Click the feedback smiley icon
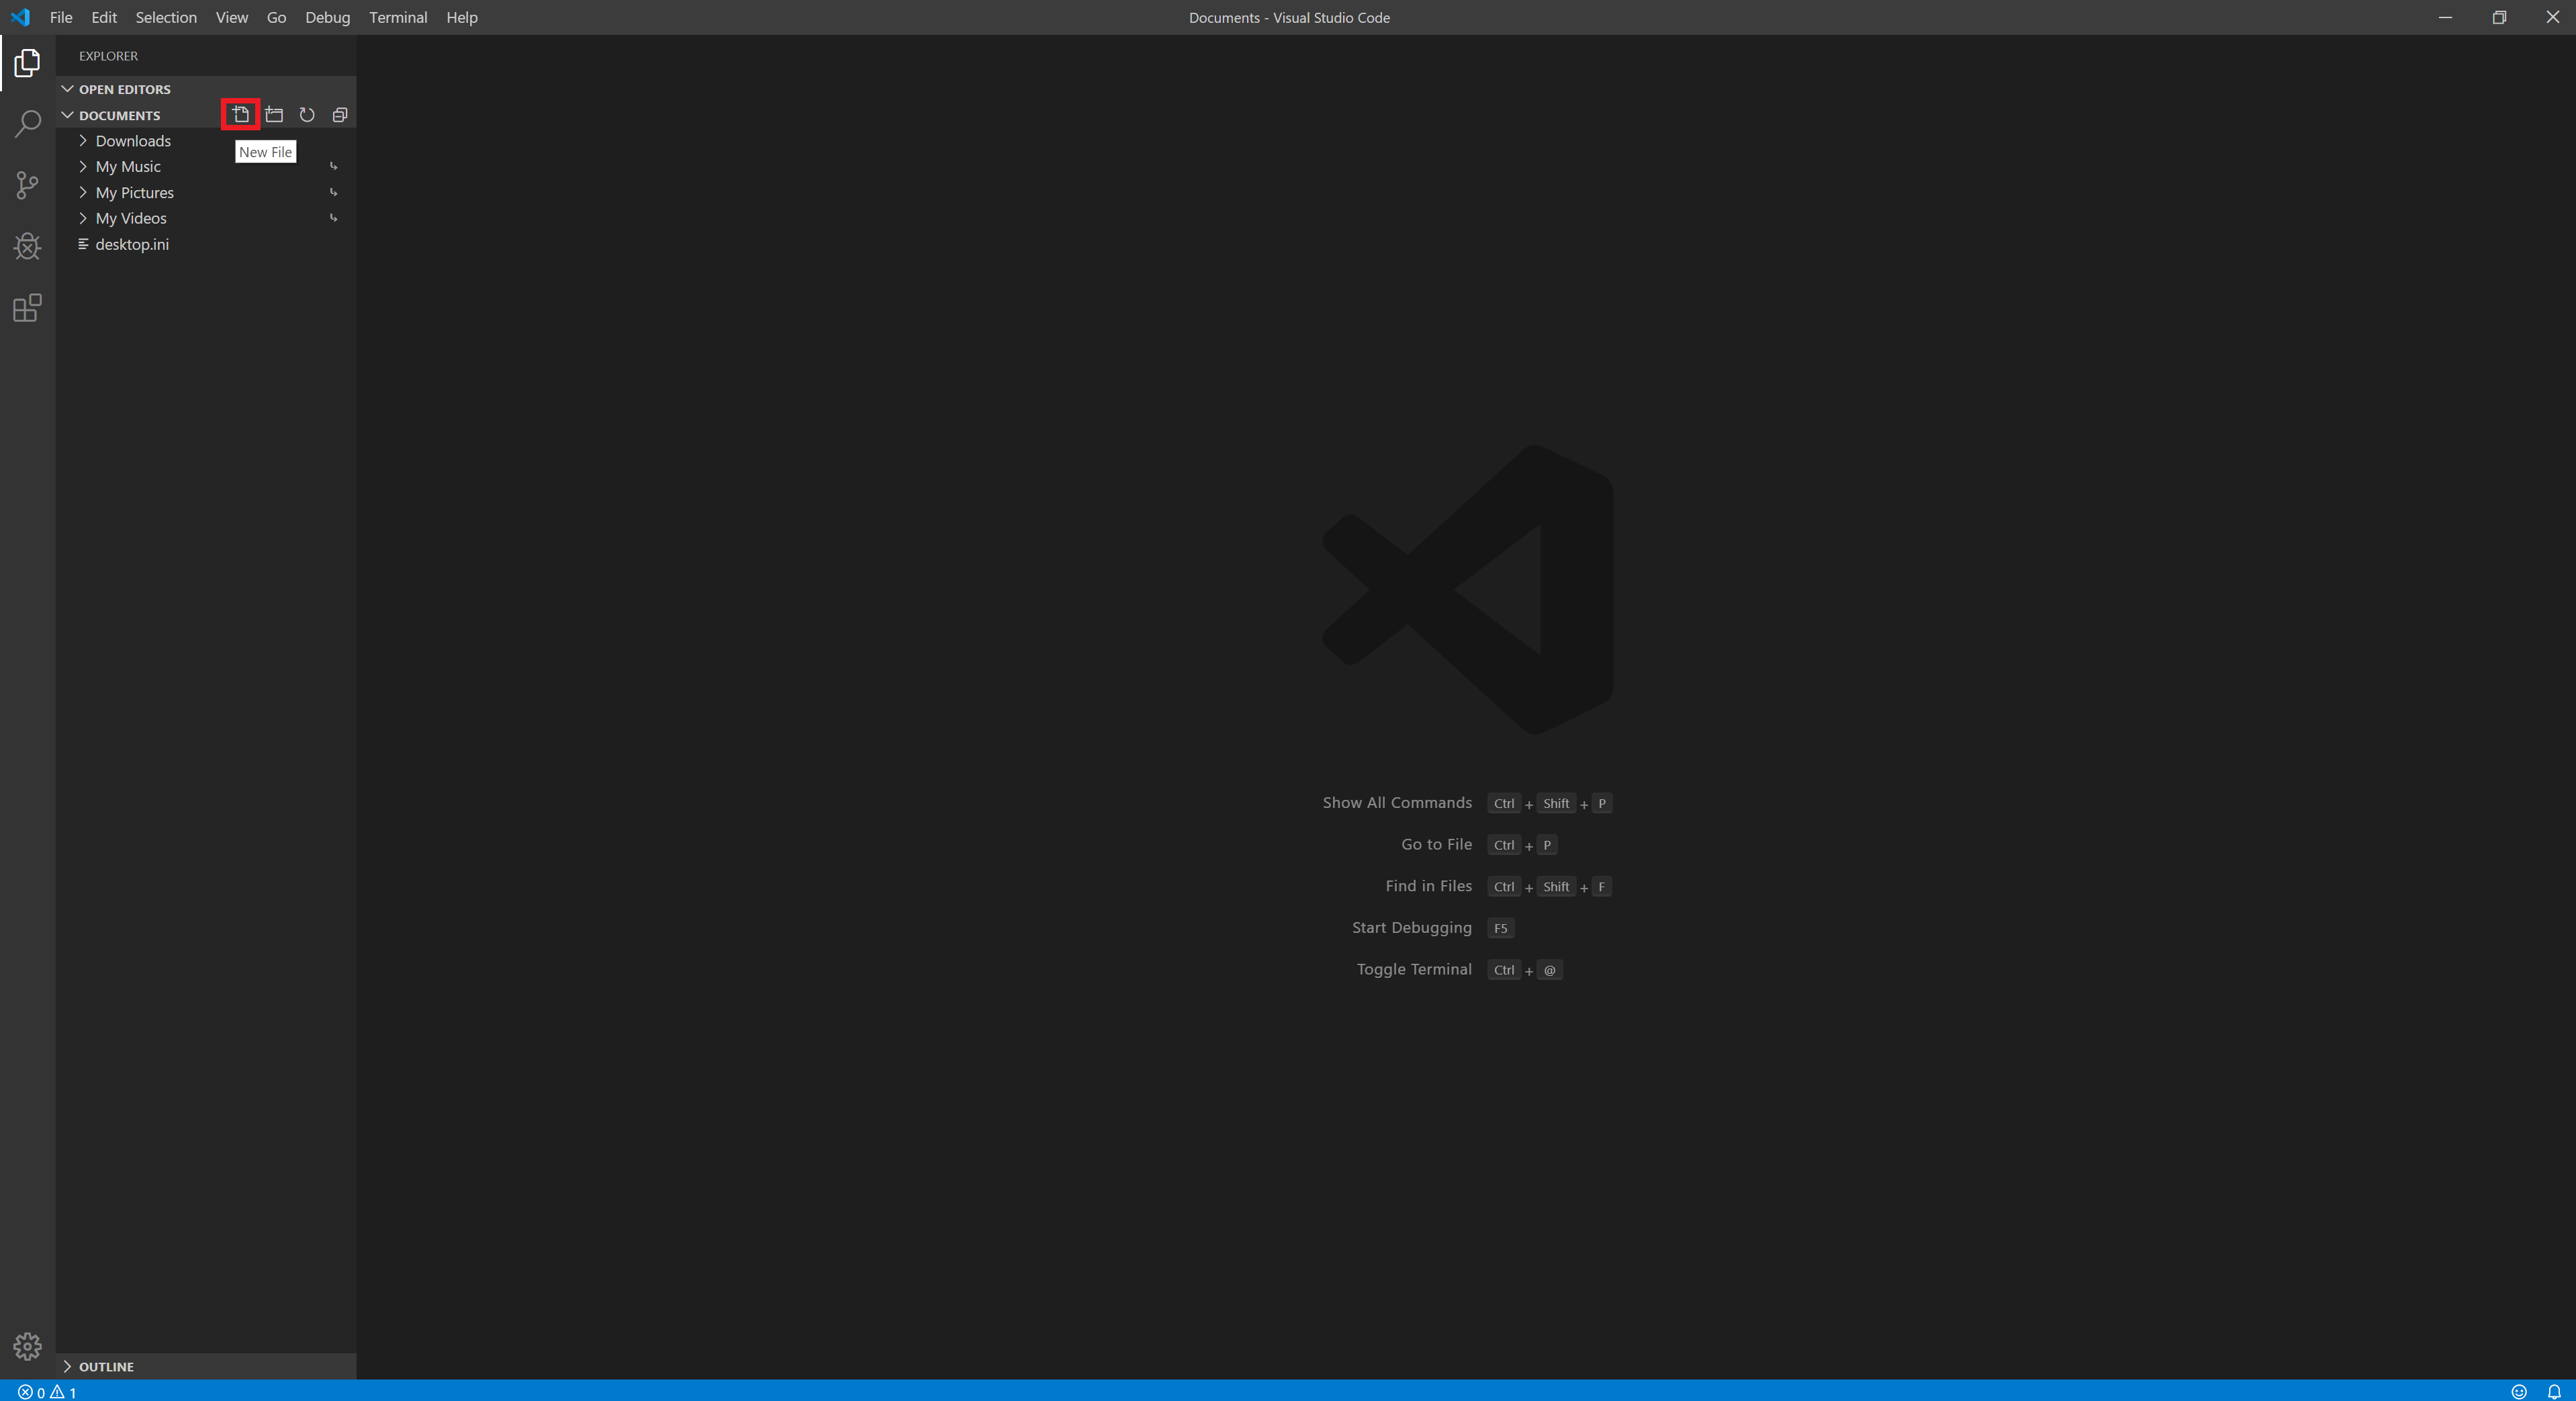This screenshot has height=1401, width=2576. point(2519,1391)
